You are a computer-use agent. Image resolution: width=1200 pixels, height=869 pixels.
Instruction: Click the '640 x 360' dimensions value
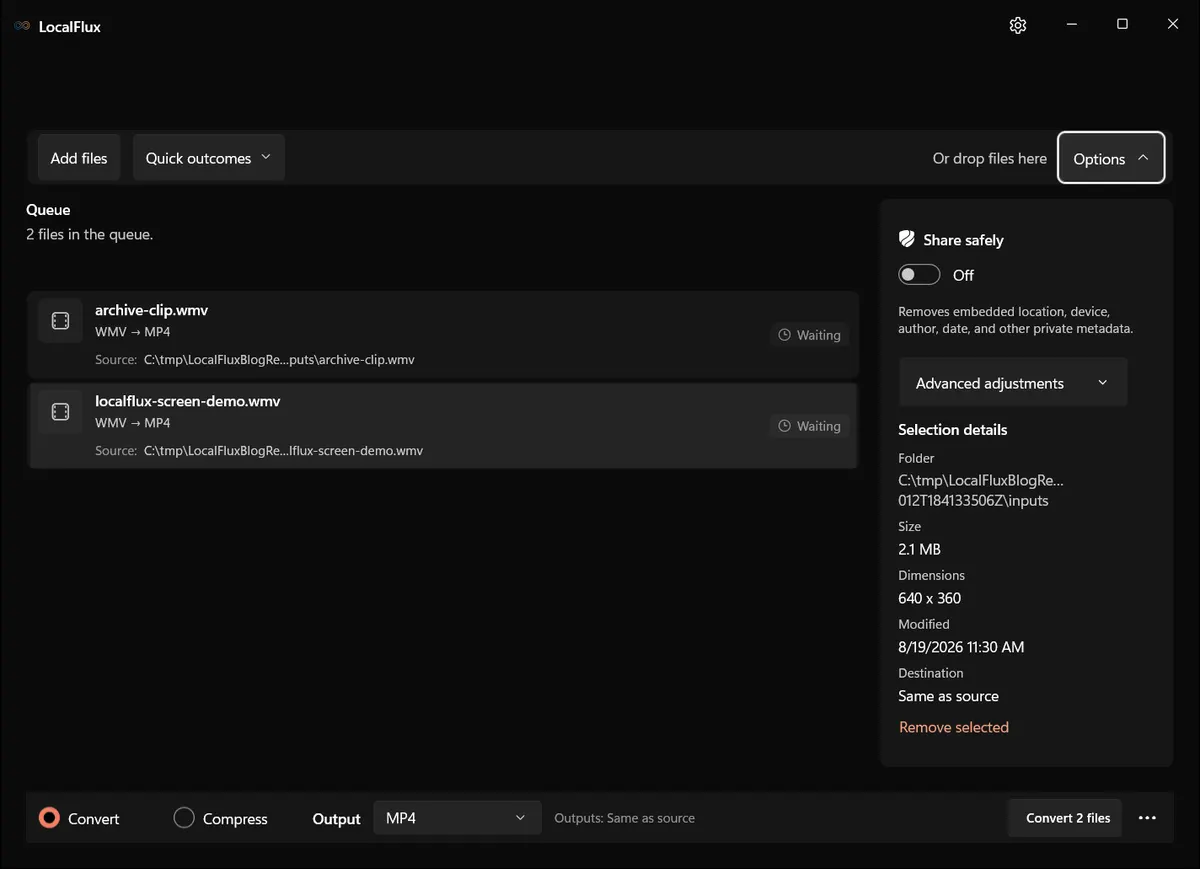point(930,598)
